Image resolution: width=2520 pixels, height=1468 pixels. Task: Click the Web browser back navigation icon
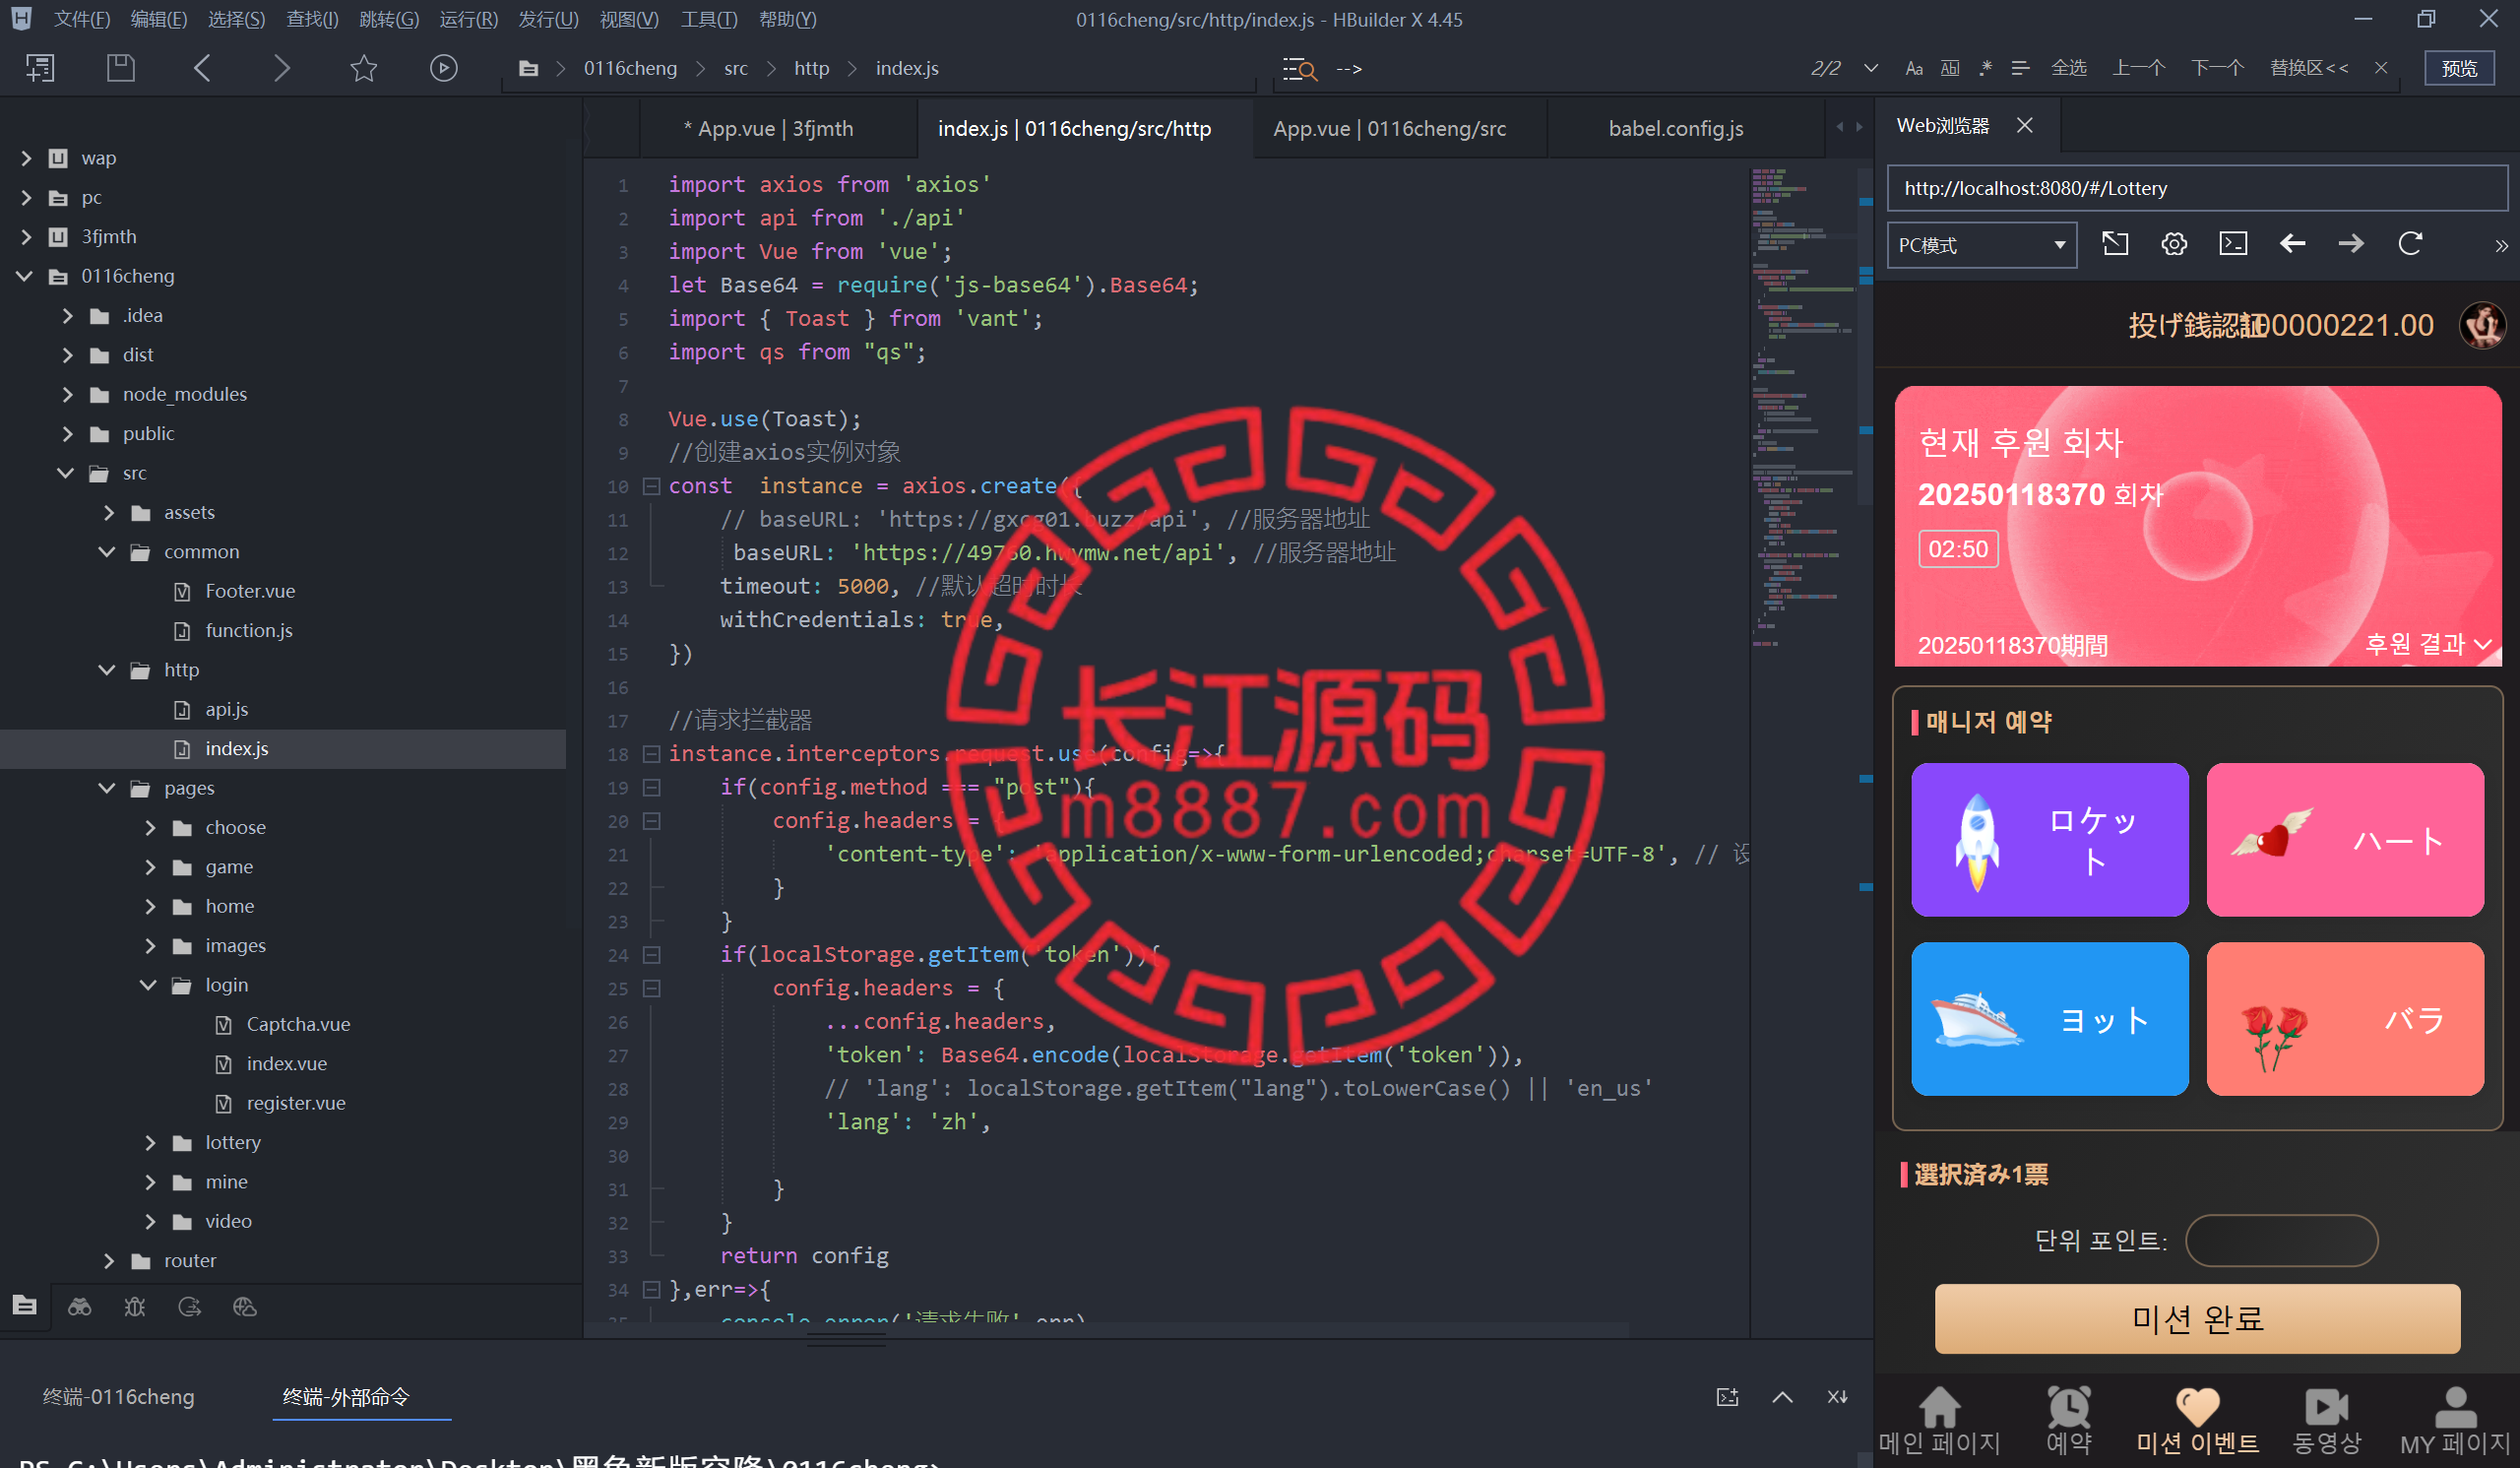point(2293,244)
